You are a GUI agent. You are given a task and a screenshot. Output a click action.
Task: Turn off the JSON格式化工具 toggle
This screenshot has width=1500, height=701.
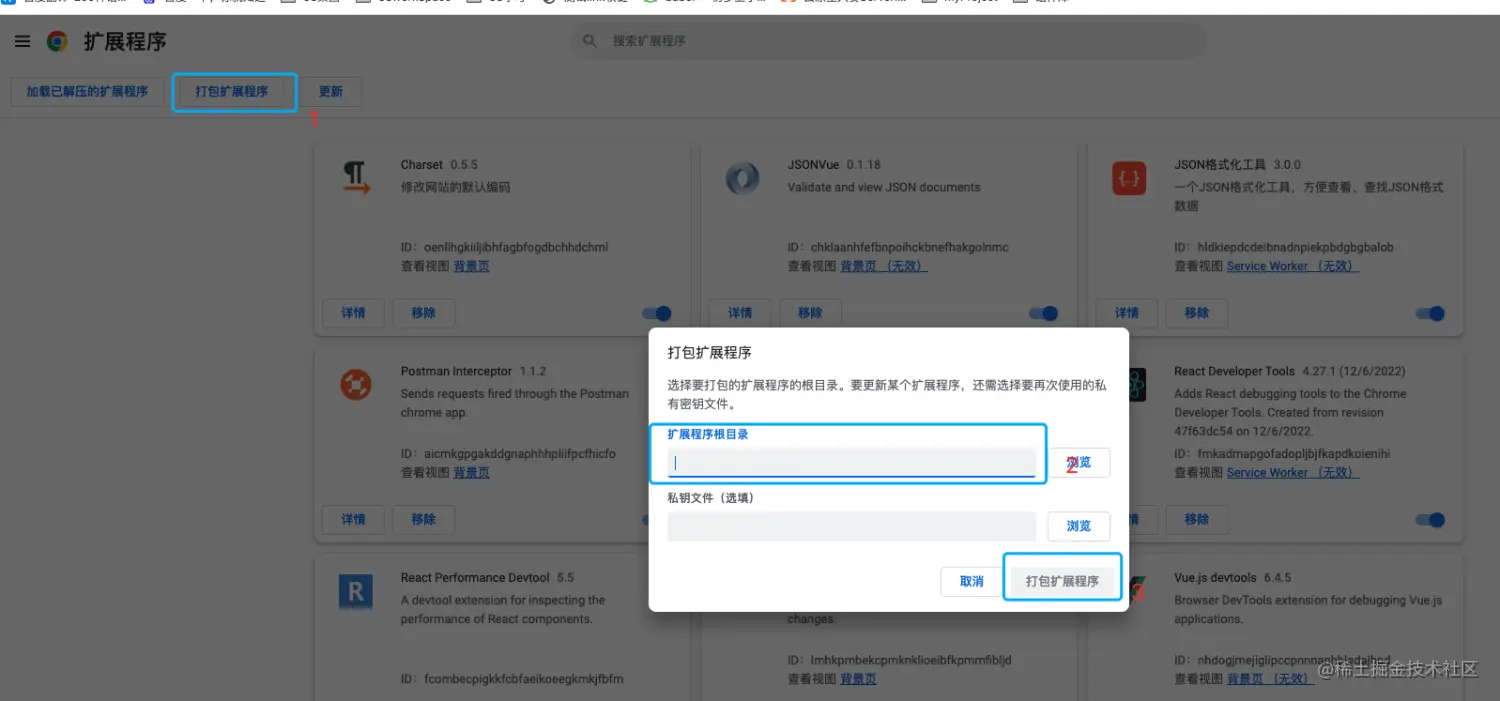click(1430, 313)
